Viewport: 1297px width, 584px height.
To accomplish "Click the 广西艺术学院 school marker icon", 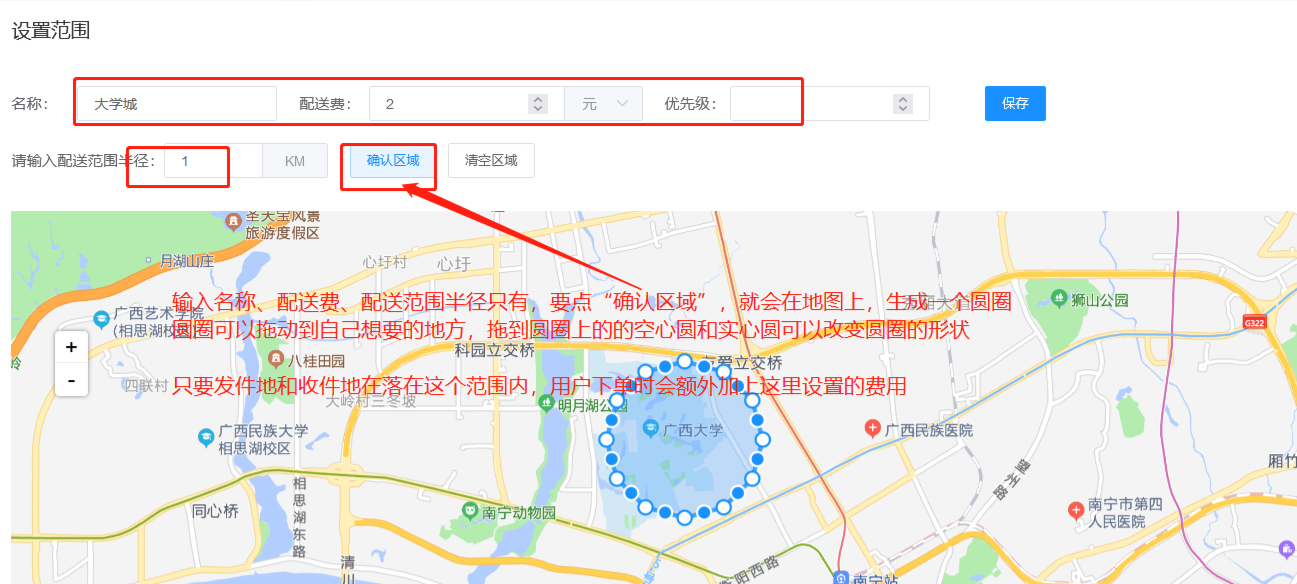I will point(101,320).
